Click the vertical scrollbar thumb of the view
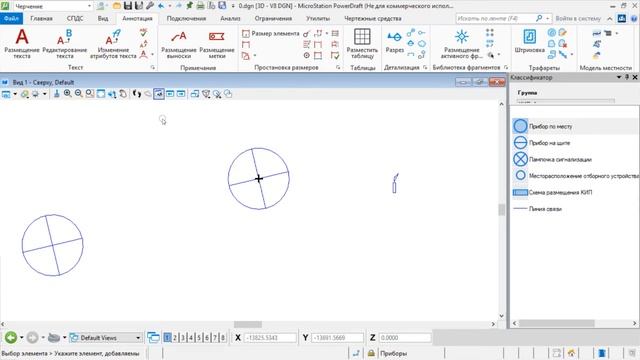 coord(502,209)
